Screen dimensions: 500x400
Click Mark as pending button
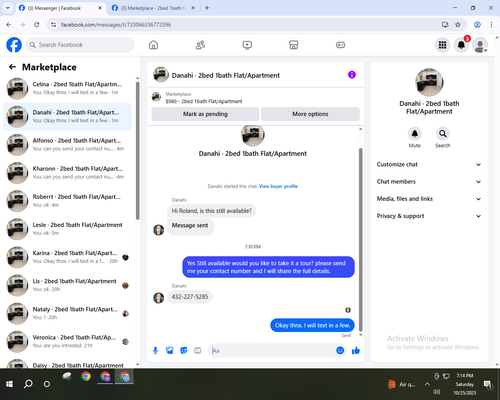pos(205,114)
